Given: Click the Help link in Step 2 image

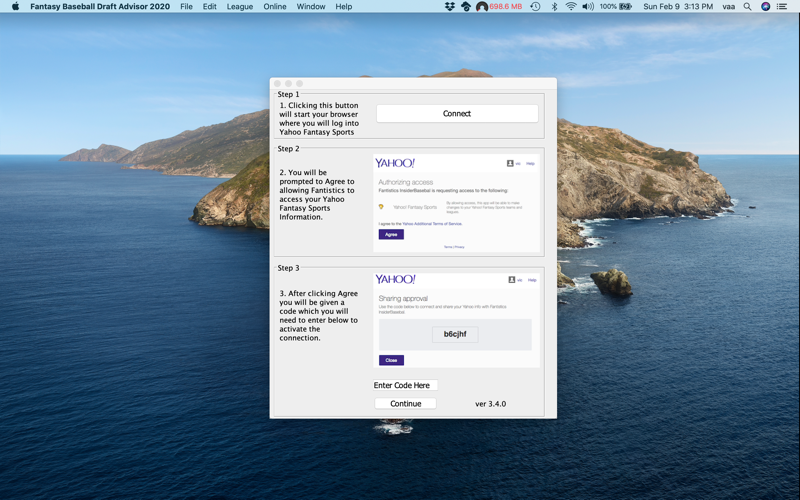Looking at the screenshot, I should (531, 164).
